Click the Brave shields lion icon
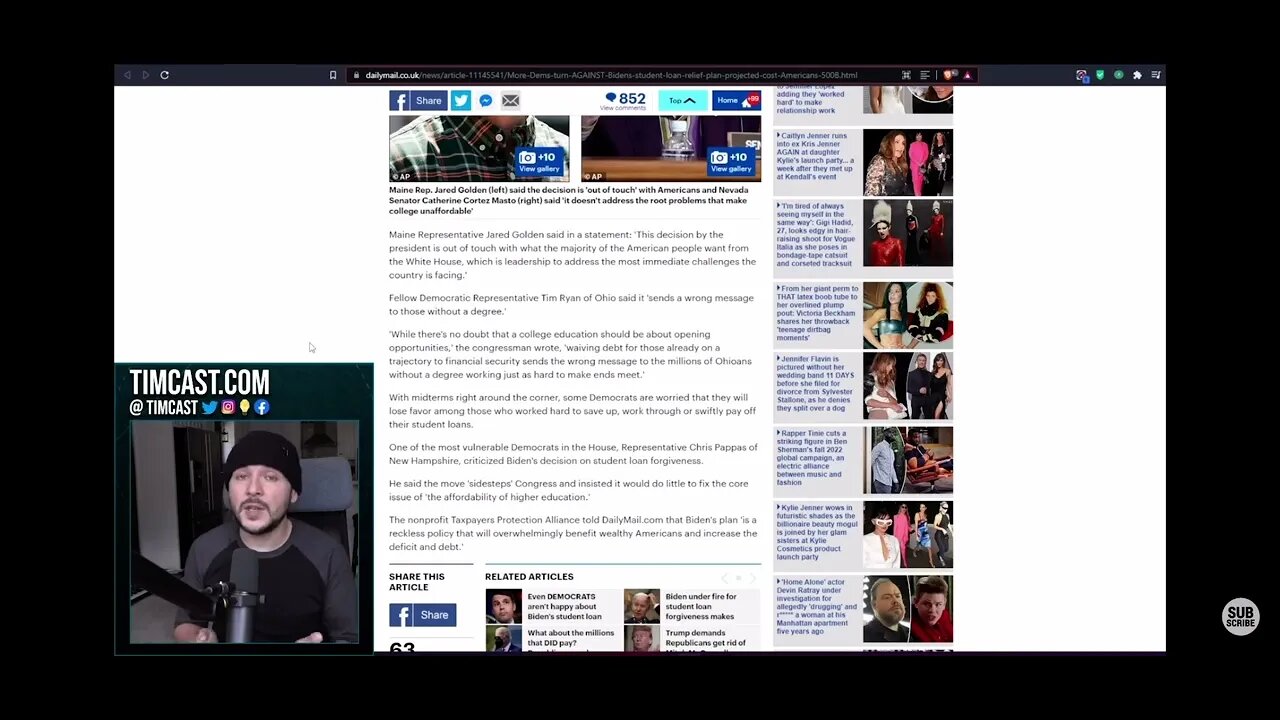This screenshot has height=720, width=1280. pyautogui.click(x=950, y=75)
